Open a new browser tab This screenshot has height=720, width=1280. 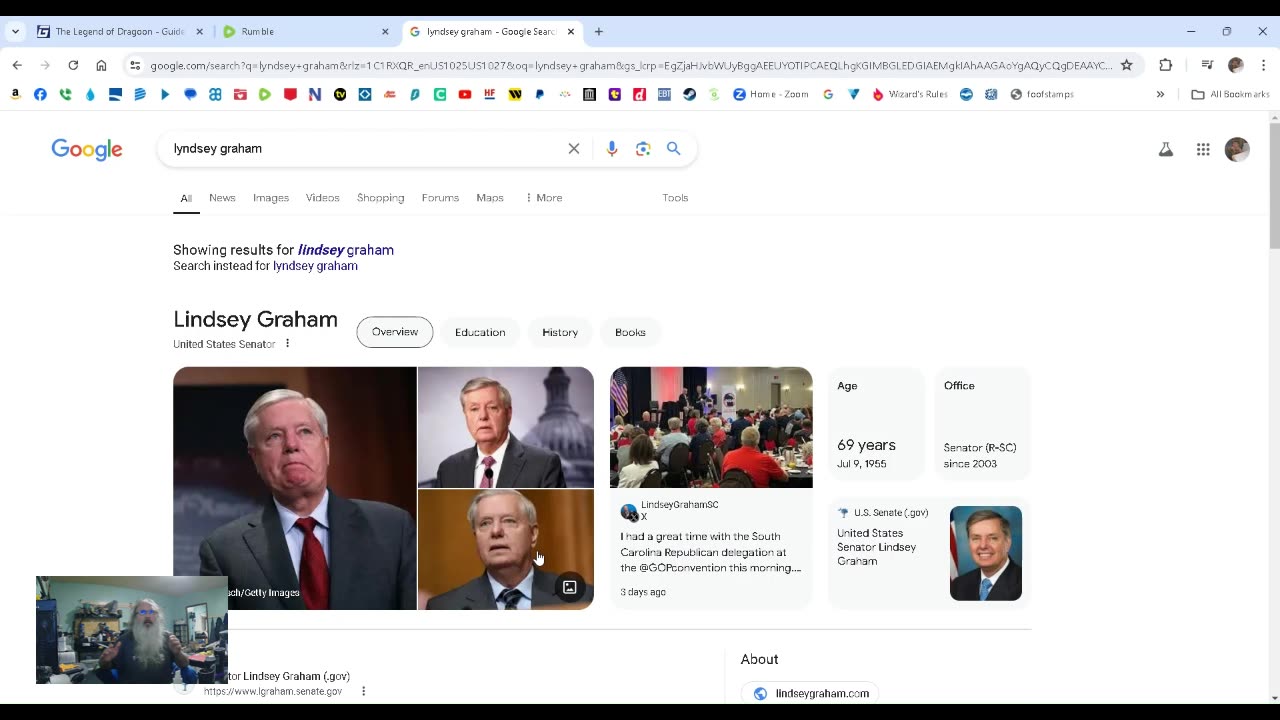[599, 32]
